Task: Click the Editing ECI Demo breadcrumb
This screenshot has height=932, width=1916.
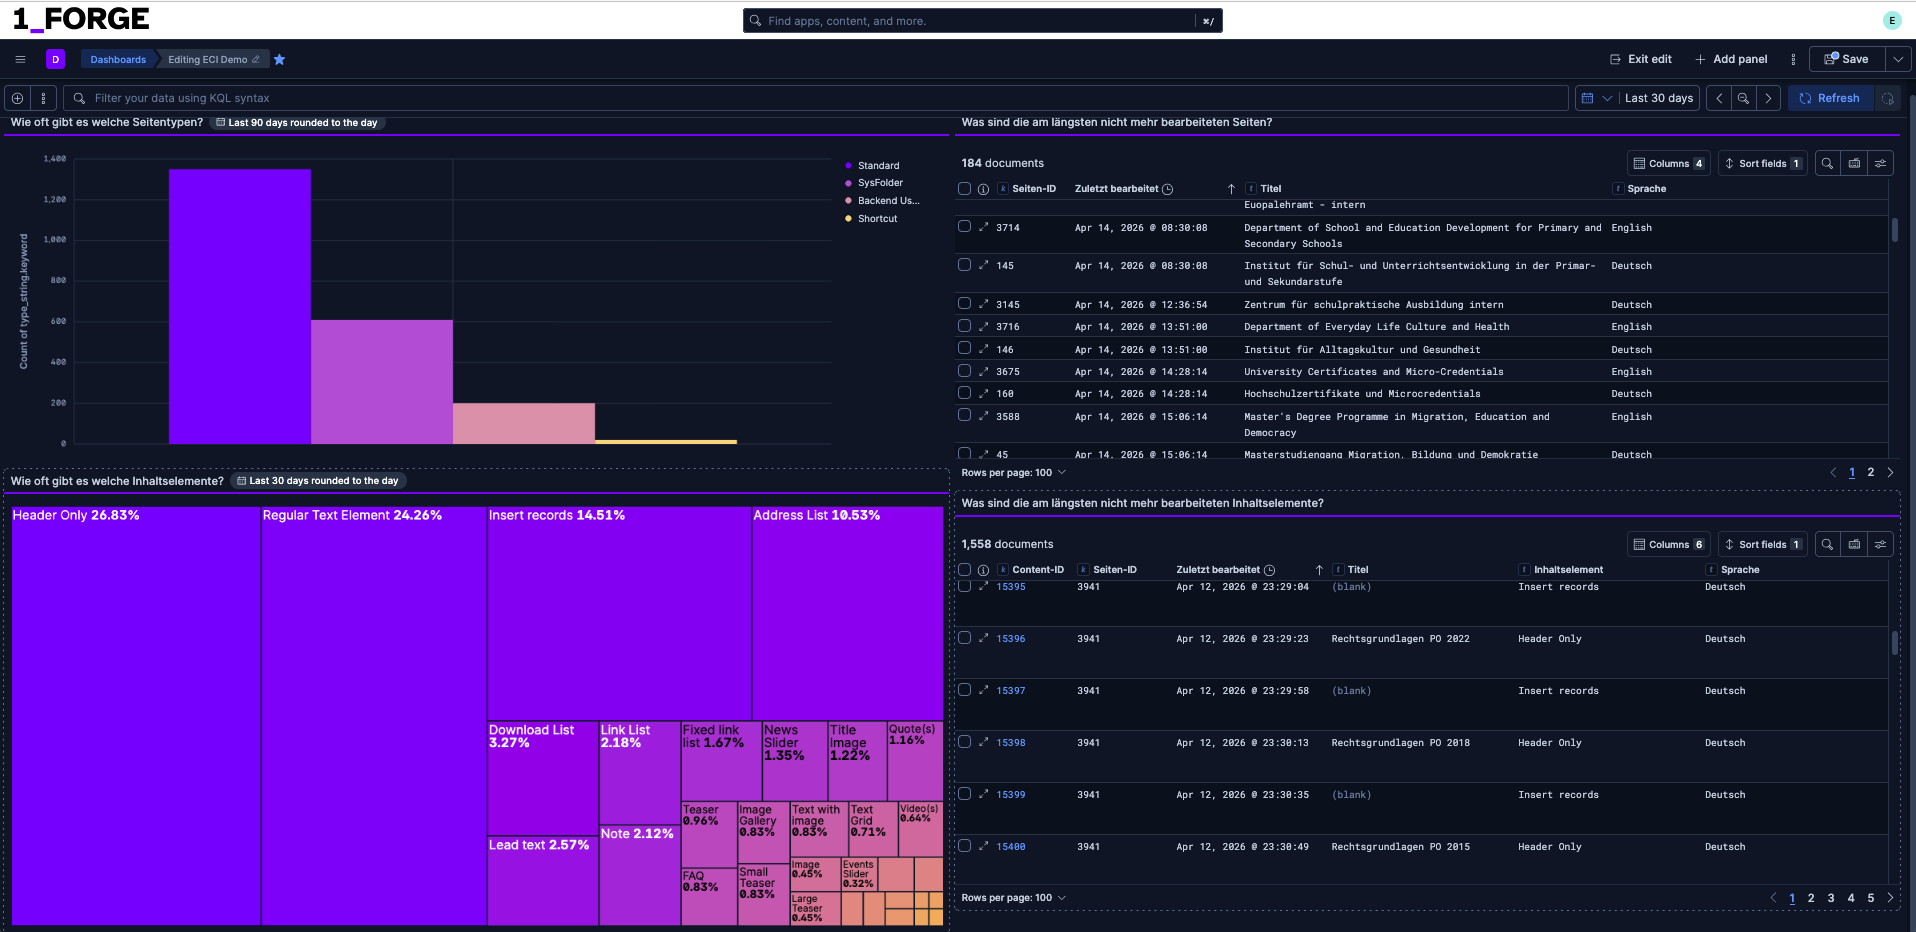Action: point(213,59)
